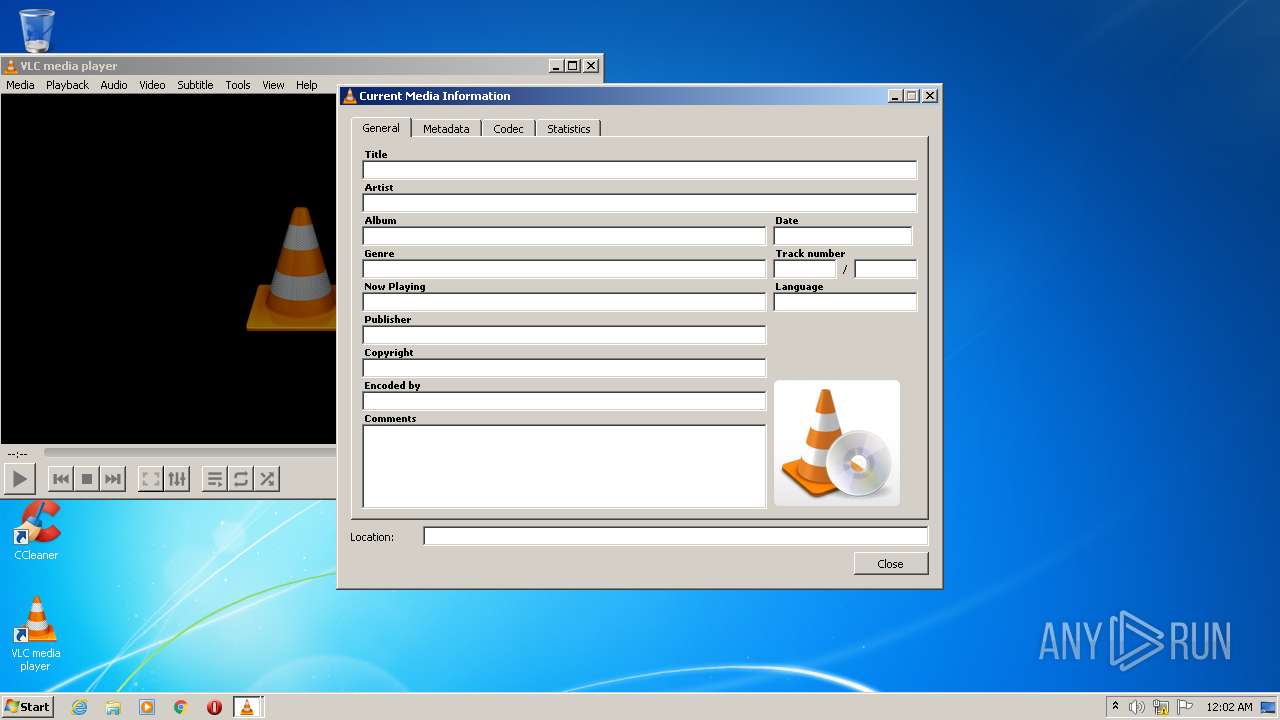This screenshot has height=720, width=1280.
Task: Open the Help menu in VLC
Action: [306, 85]
